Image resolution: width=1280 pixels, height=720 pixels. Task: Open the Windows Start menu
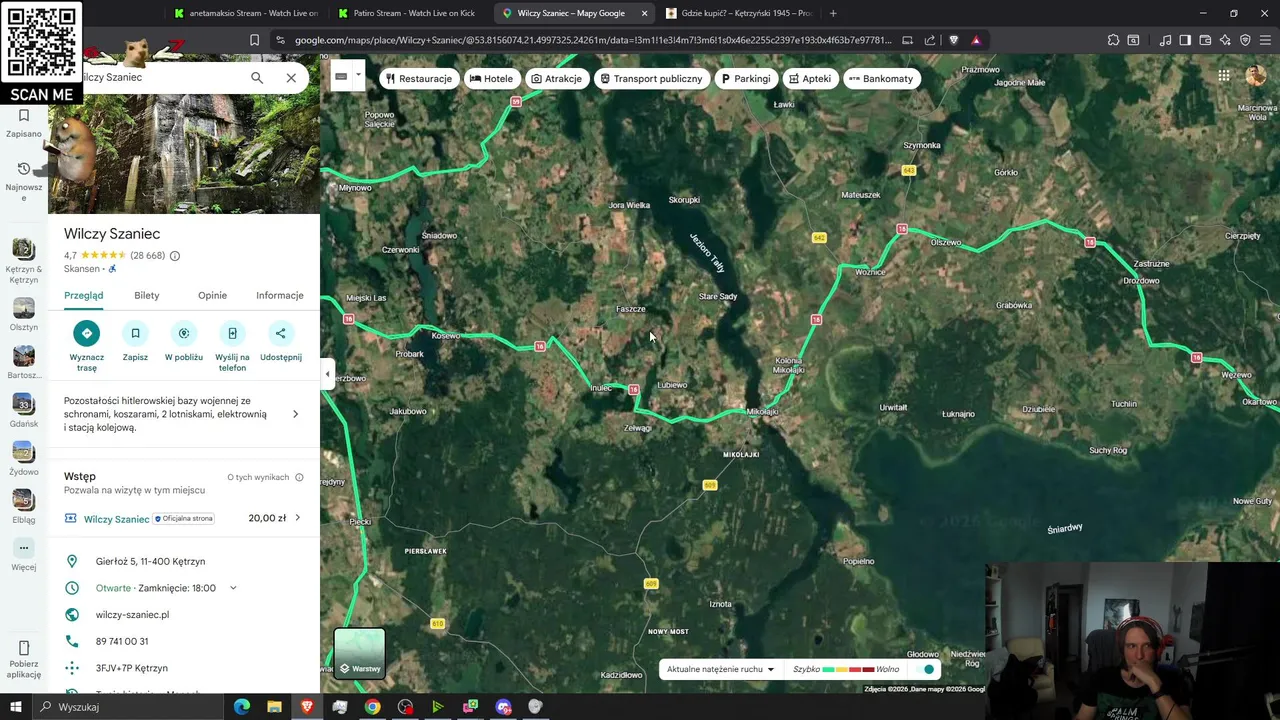[15, 707]
